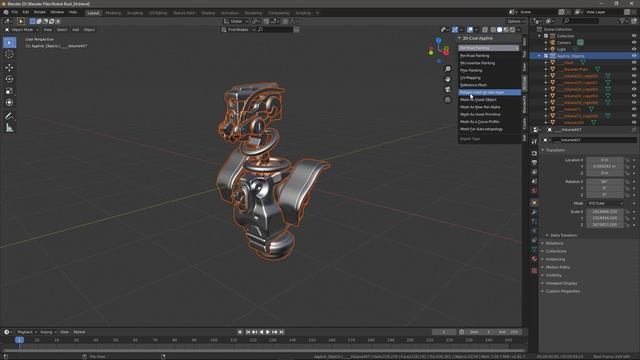Choose Mesh As Voxel Object option
640x360 pixels.
tap(489, 100)
